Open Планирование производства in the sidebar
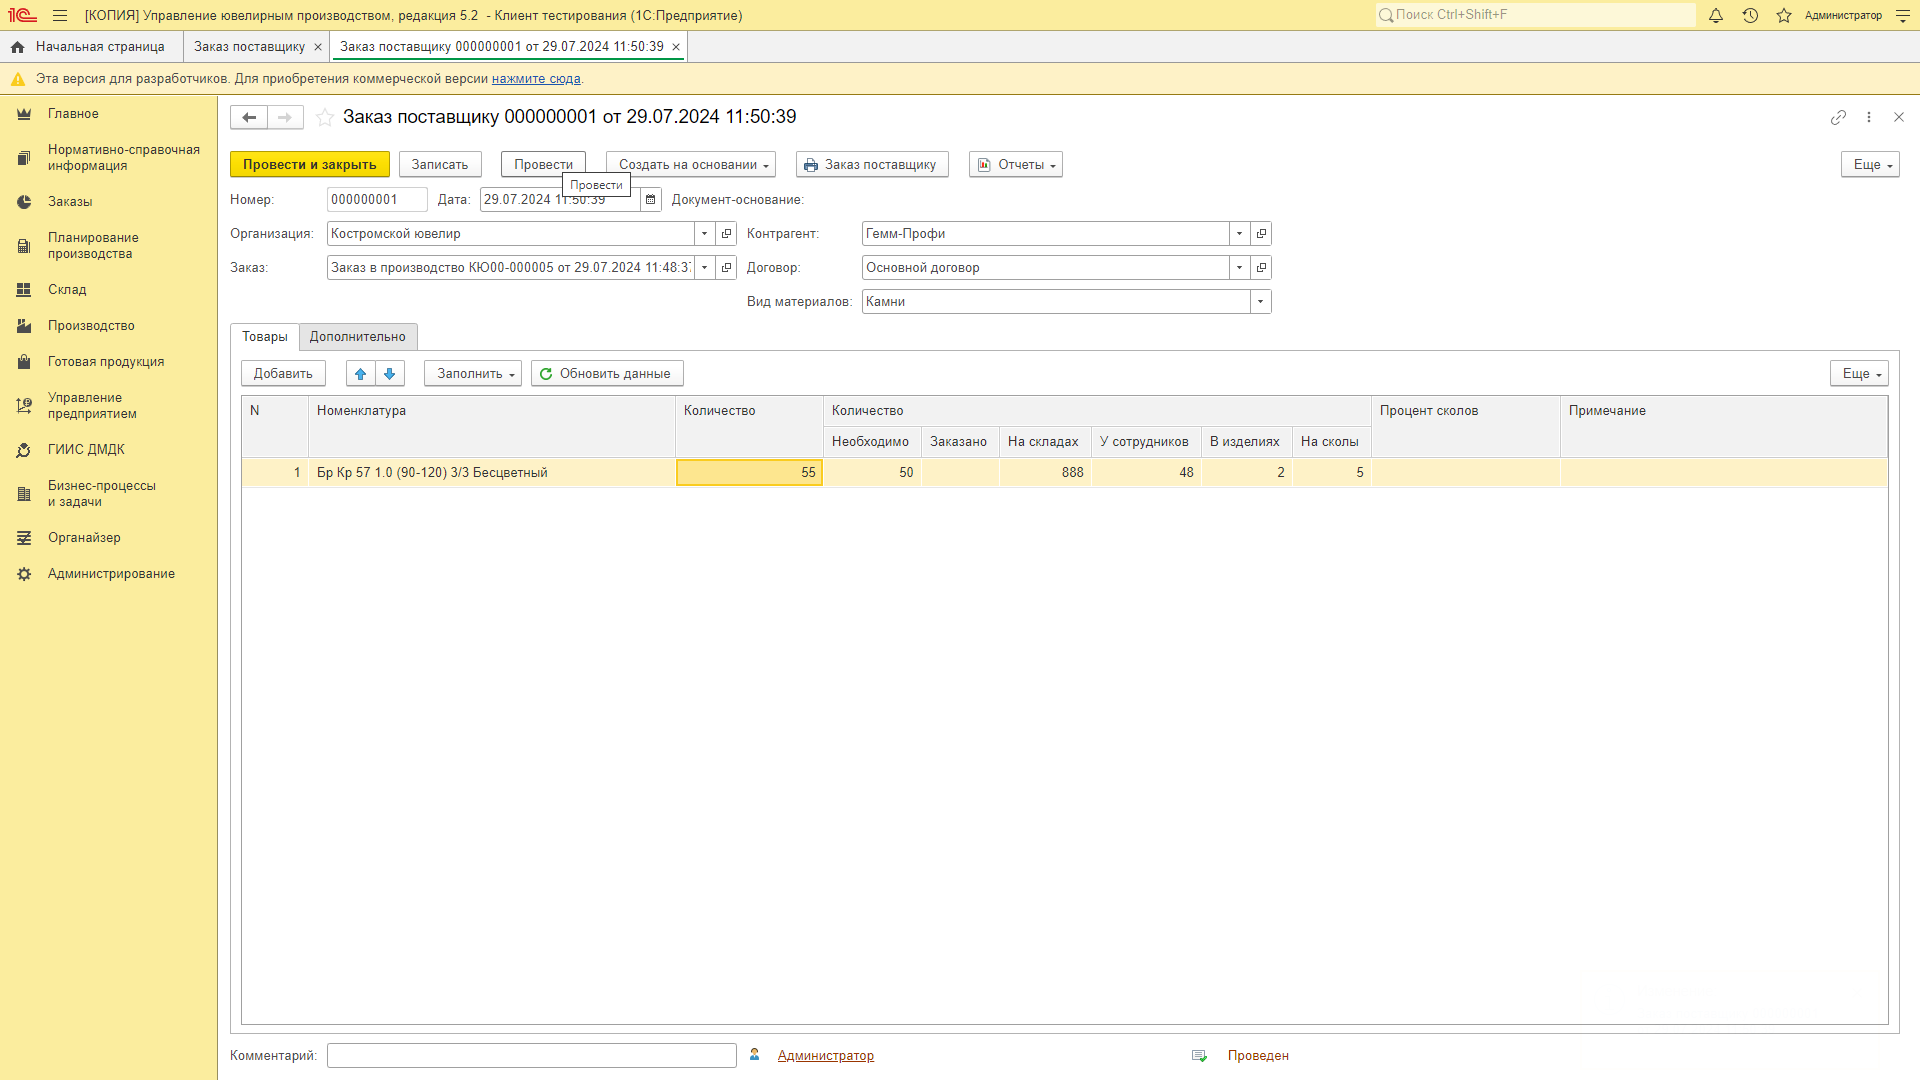This screenshot has height=1080, width=1920. pos(93,246)
